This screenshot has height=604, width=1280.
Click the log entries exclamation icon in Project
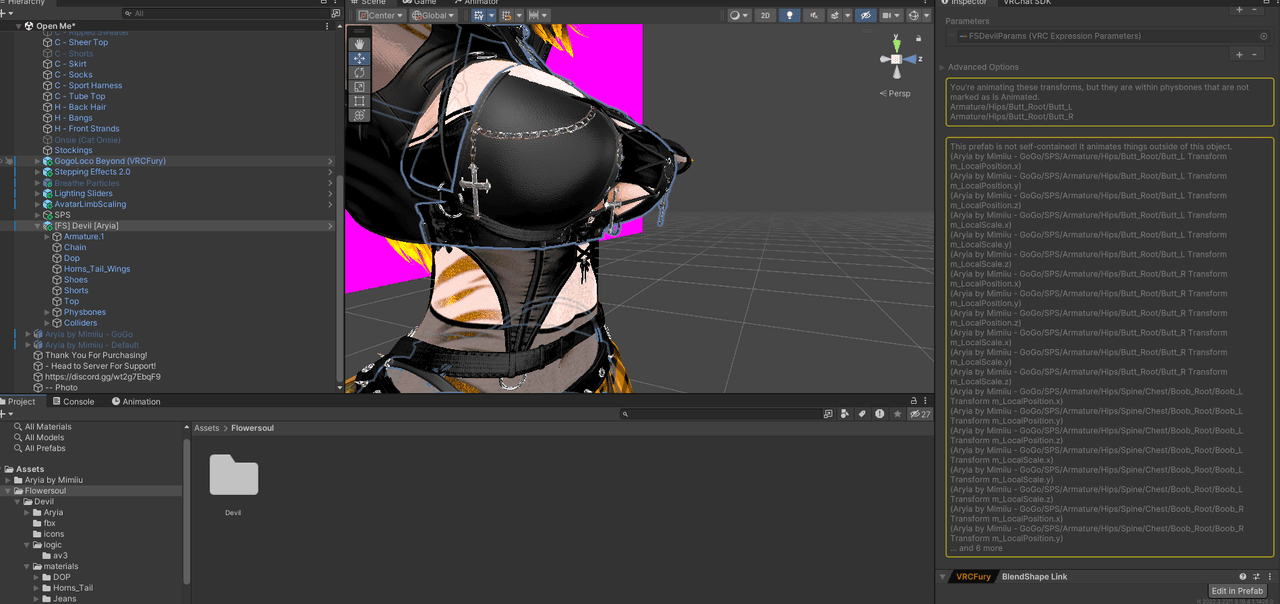[880, 414]
